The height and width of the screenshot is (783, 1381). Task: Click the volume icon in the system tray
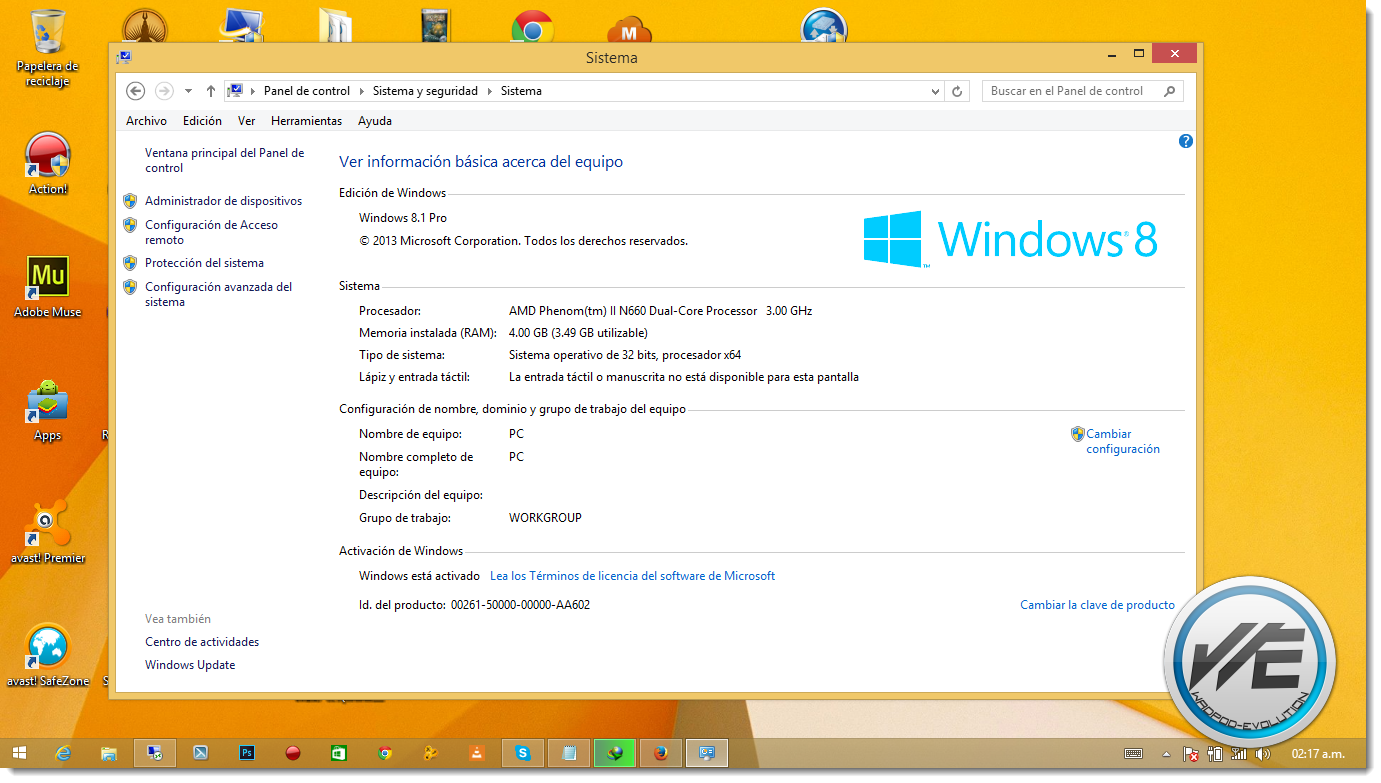tap(1263, 753)
